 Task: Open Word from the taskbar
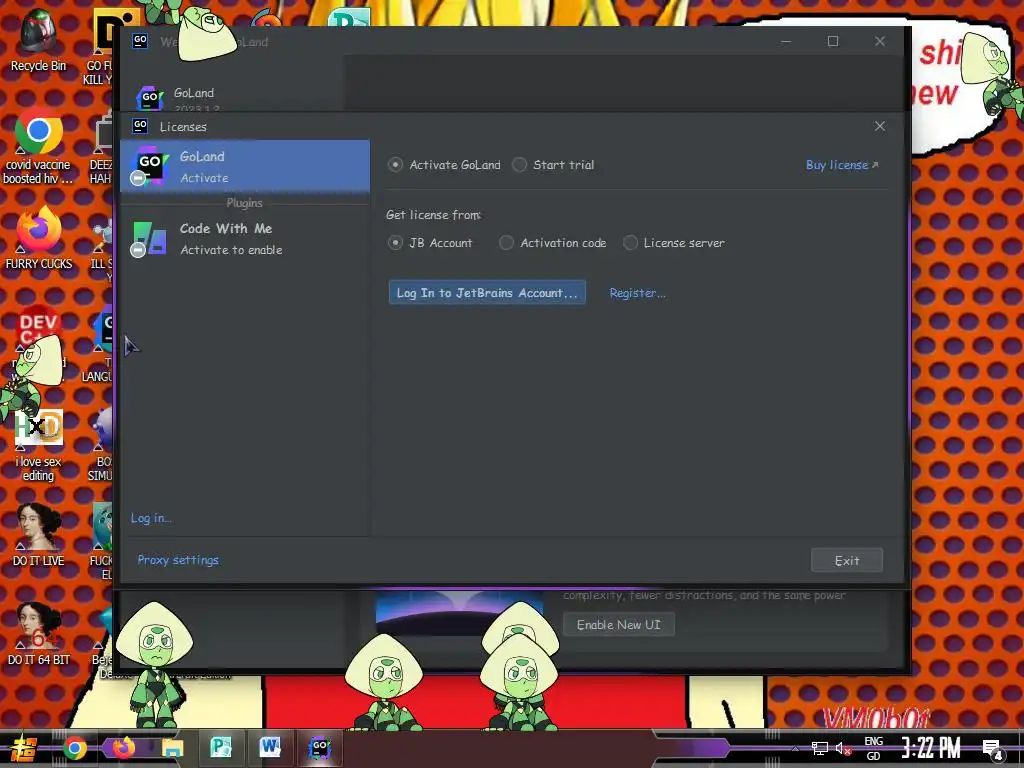pyautogui.click(x=270, y=748)
